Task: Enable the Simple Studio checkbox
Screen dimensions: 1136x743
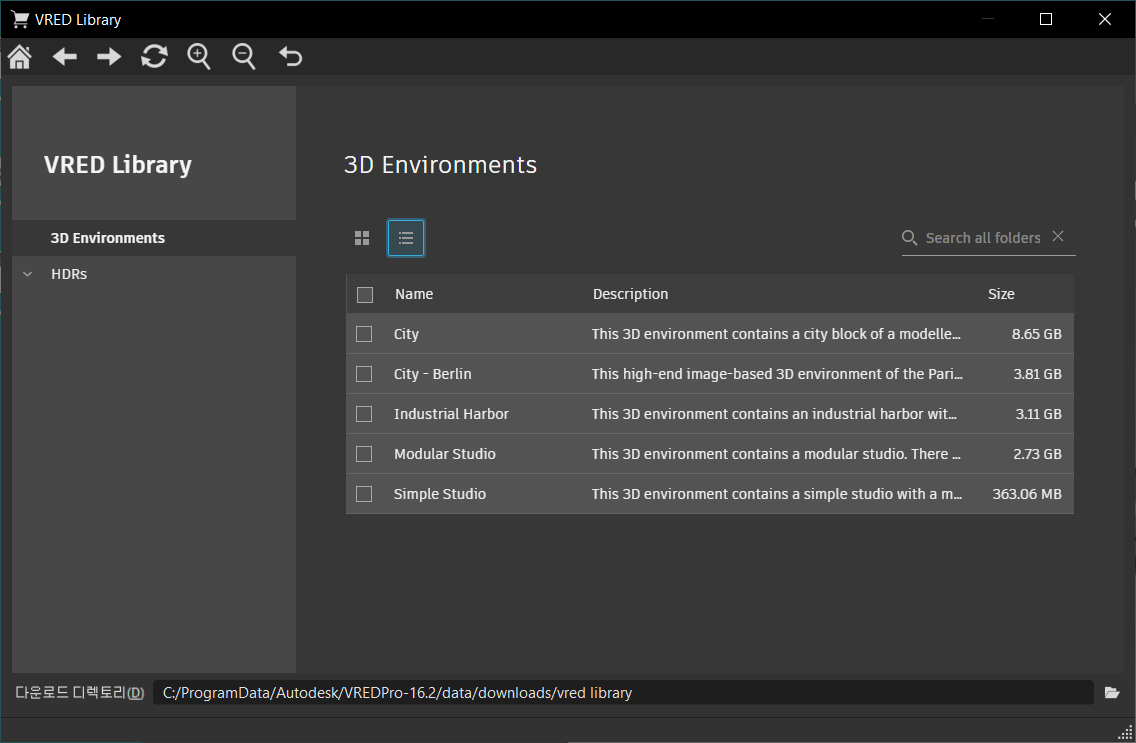Action: pyautogui.click(x=364, y=494)
